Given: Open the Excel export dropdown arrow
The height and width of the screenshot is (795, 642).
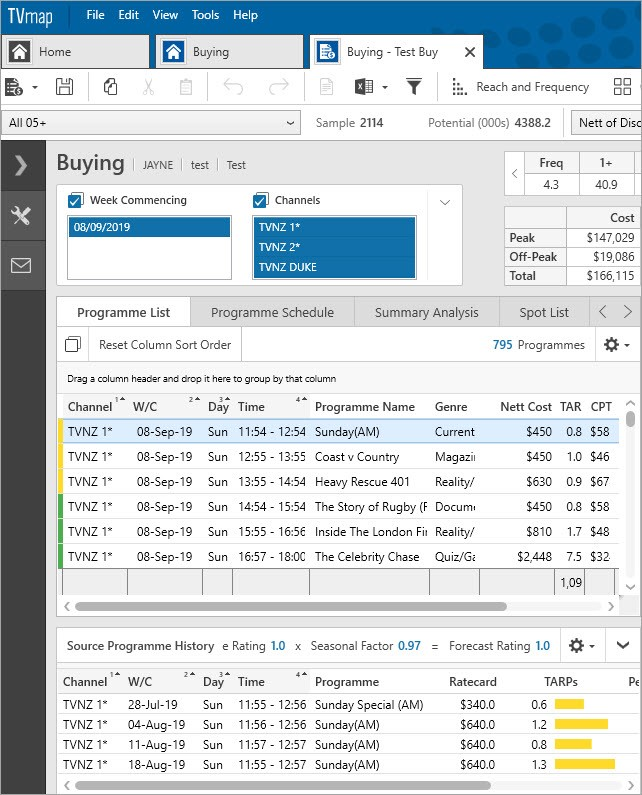Looking at the screenshot, I should tap(385, 87).
